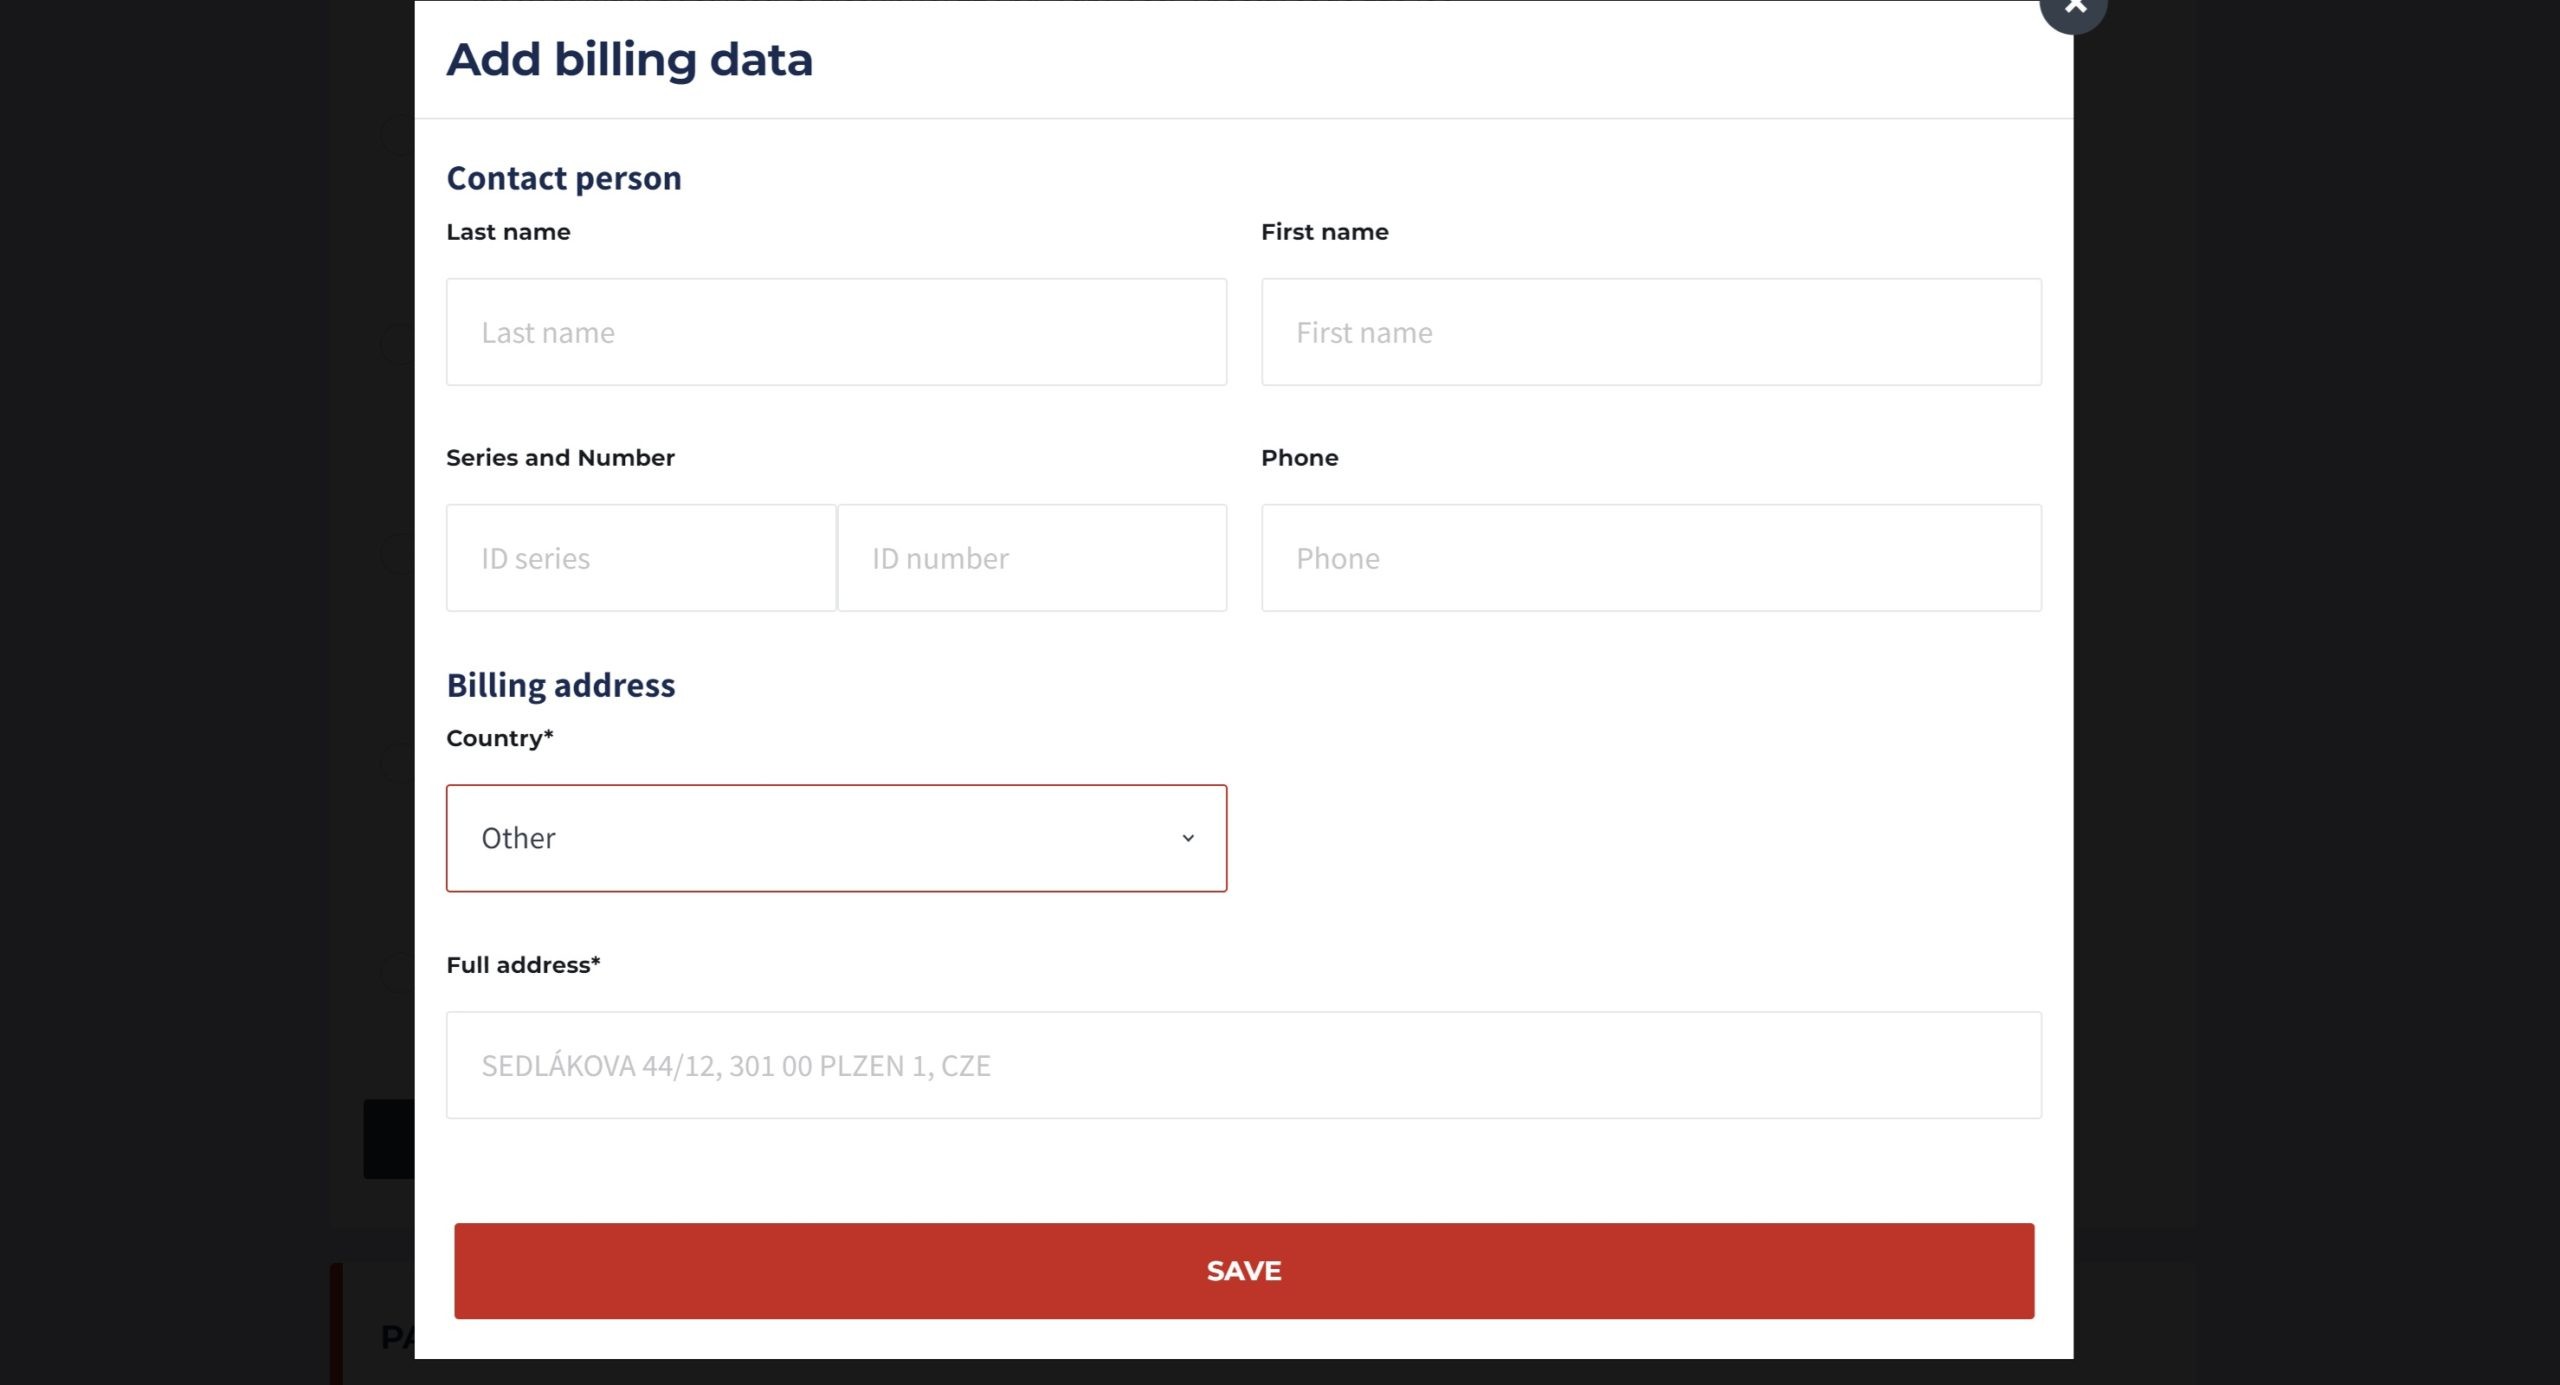Viewport: 2560px width, 1385px height.
Task: Click the 'Full address*' required label
Action: [x=523, y=965]
